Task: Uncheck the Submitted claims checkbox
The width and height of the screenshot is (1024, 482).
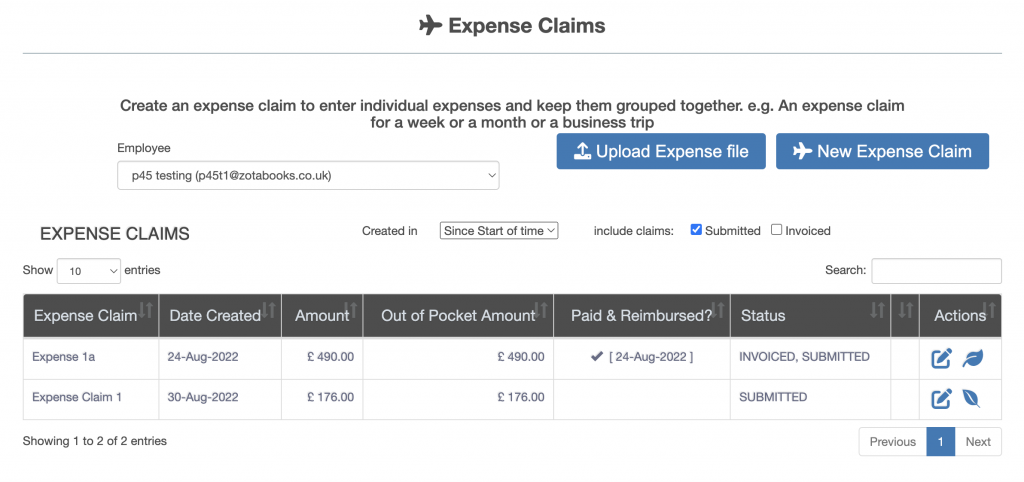Action: (696, 230)
